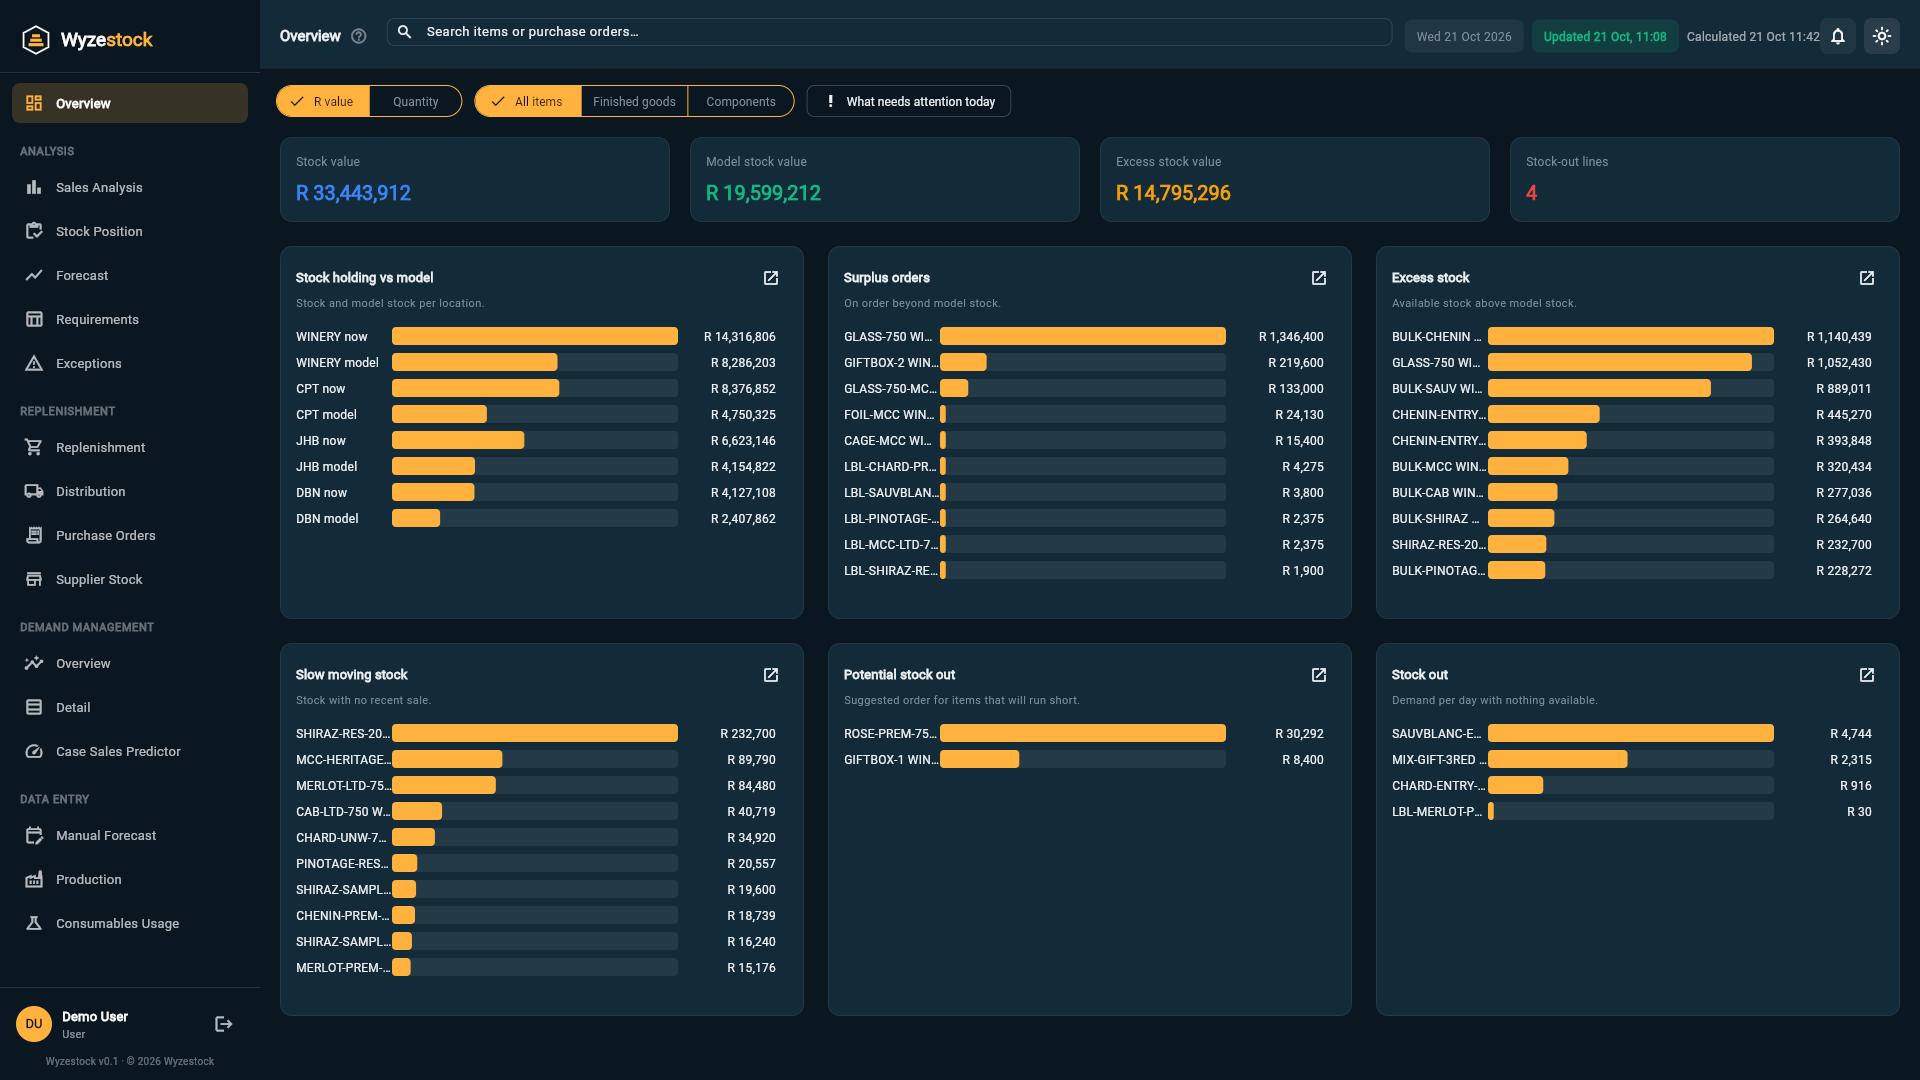Click the Updated 21 Oct, 11:08 badge

click(x=1604, y=36)
